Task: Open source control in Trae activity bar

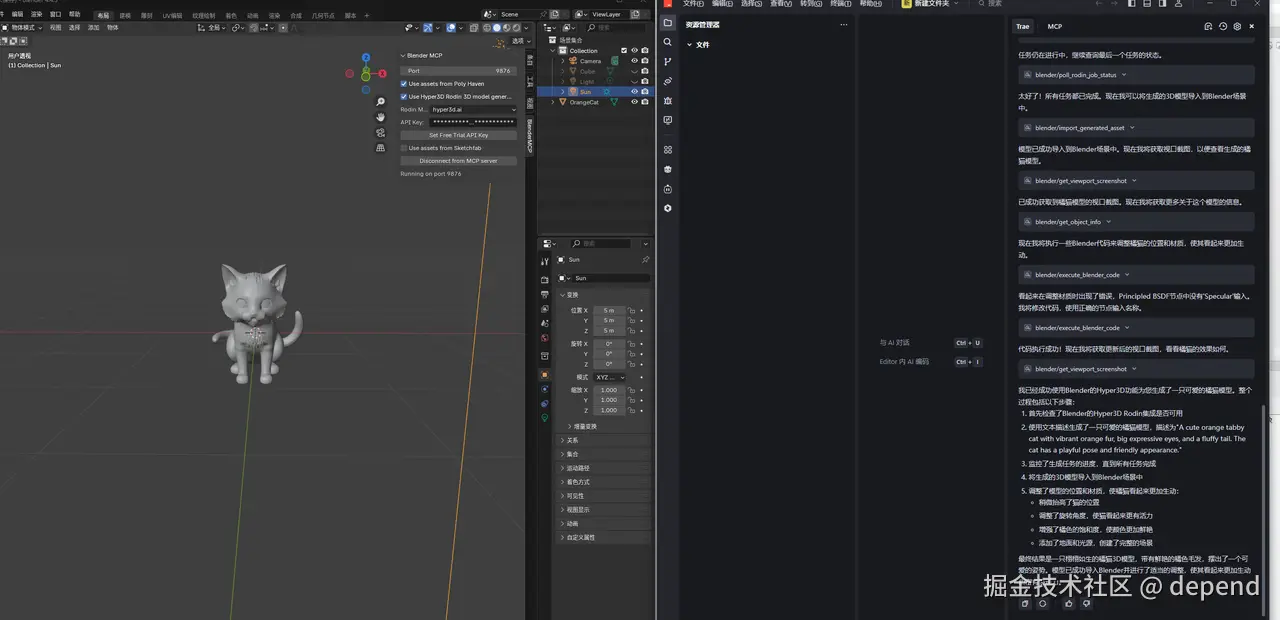Action: (668, 62)
